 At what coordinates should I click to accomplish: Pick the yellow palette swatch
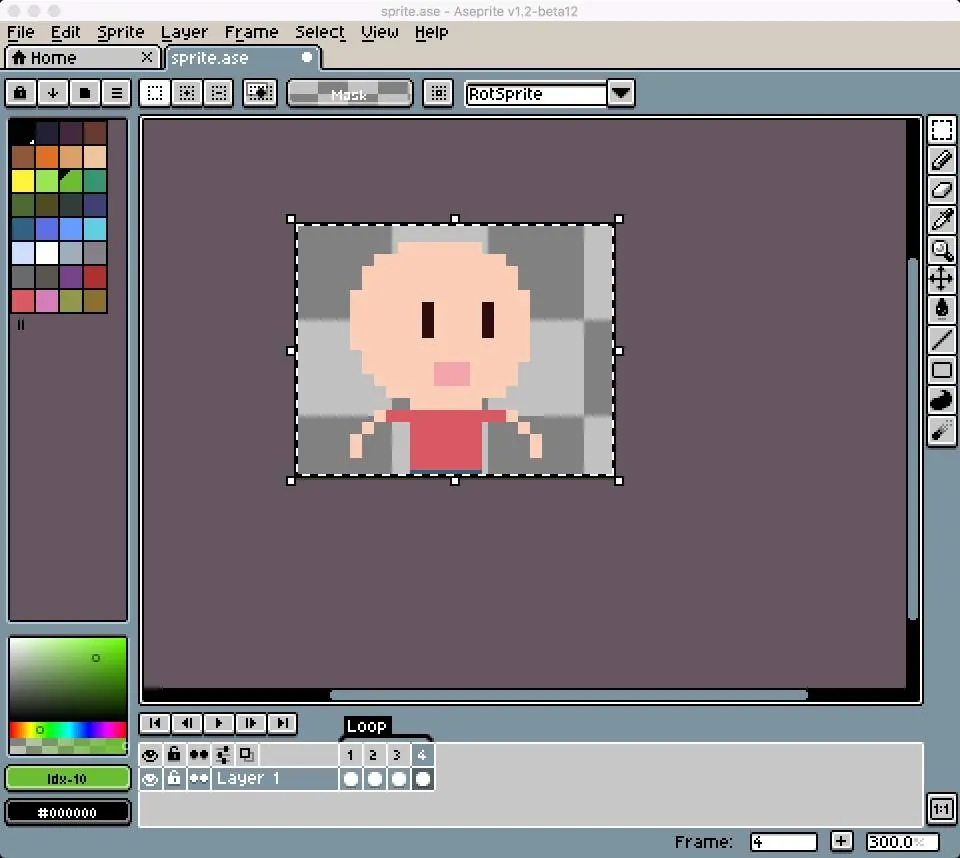(23, 181)
